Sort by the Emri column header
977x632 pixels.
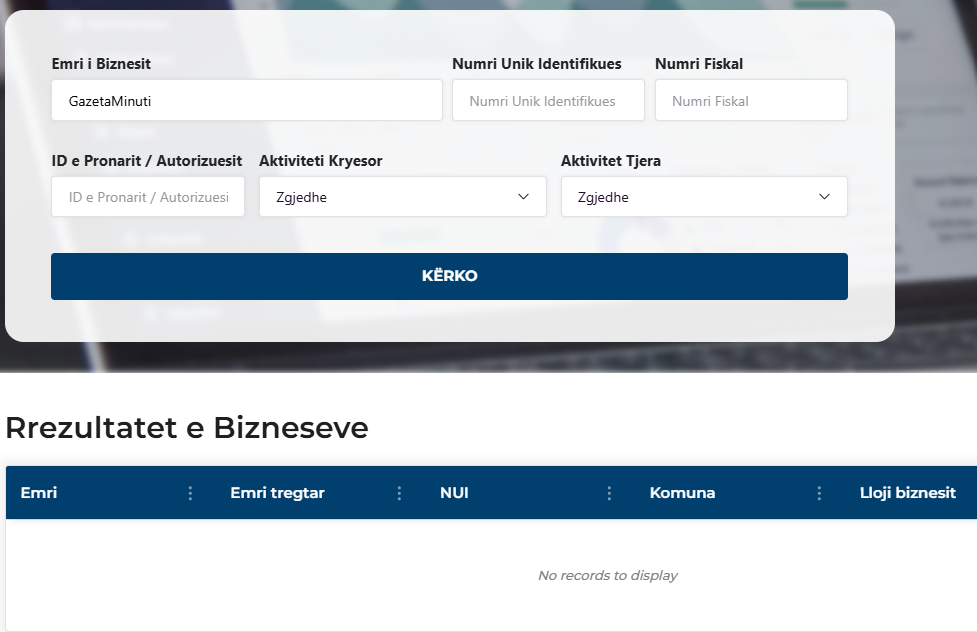click(x=39, y=493)
